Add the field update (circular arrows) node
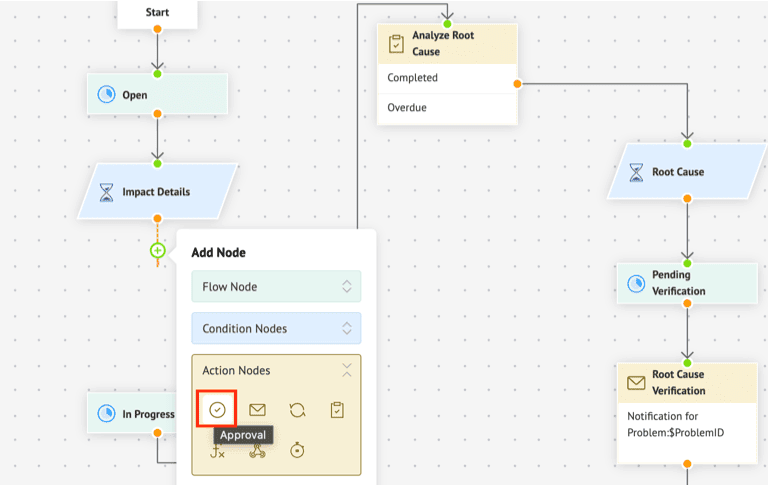Image resolution: width=768 pixels, height=485 pixels. click(x=297, y=410)
